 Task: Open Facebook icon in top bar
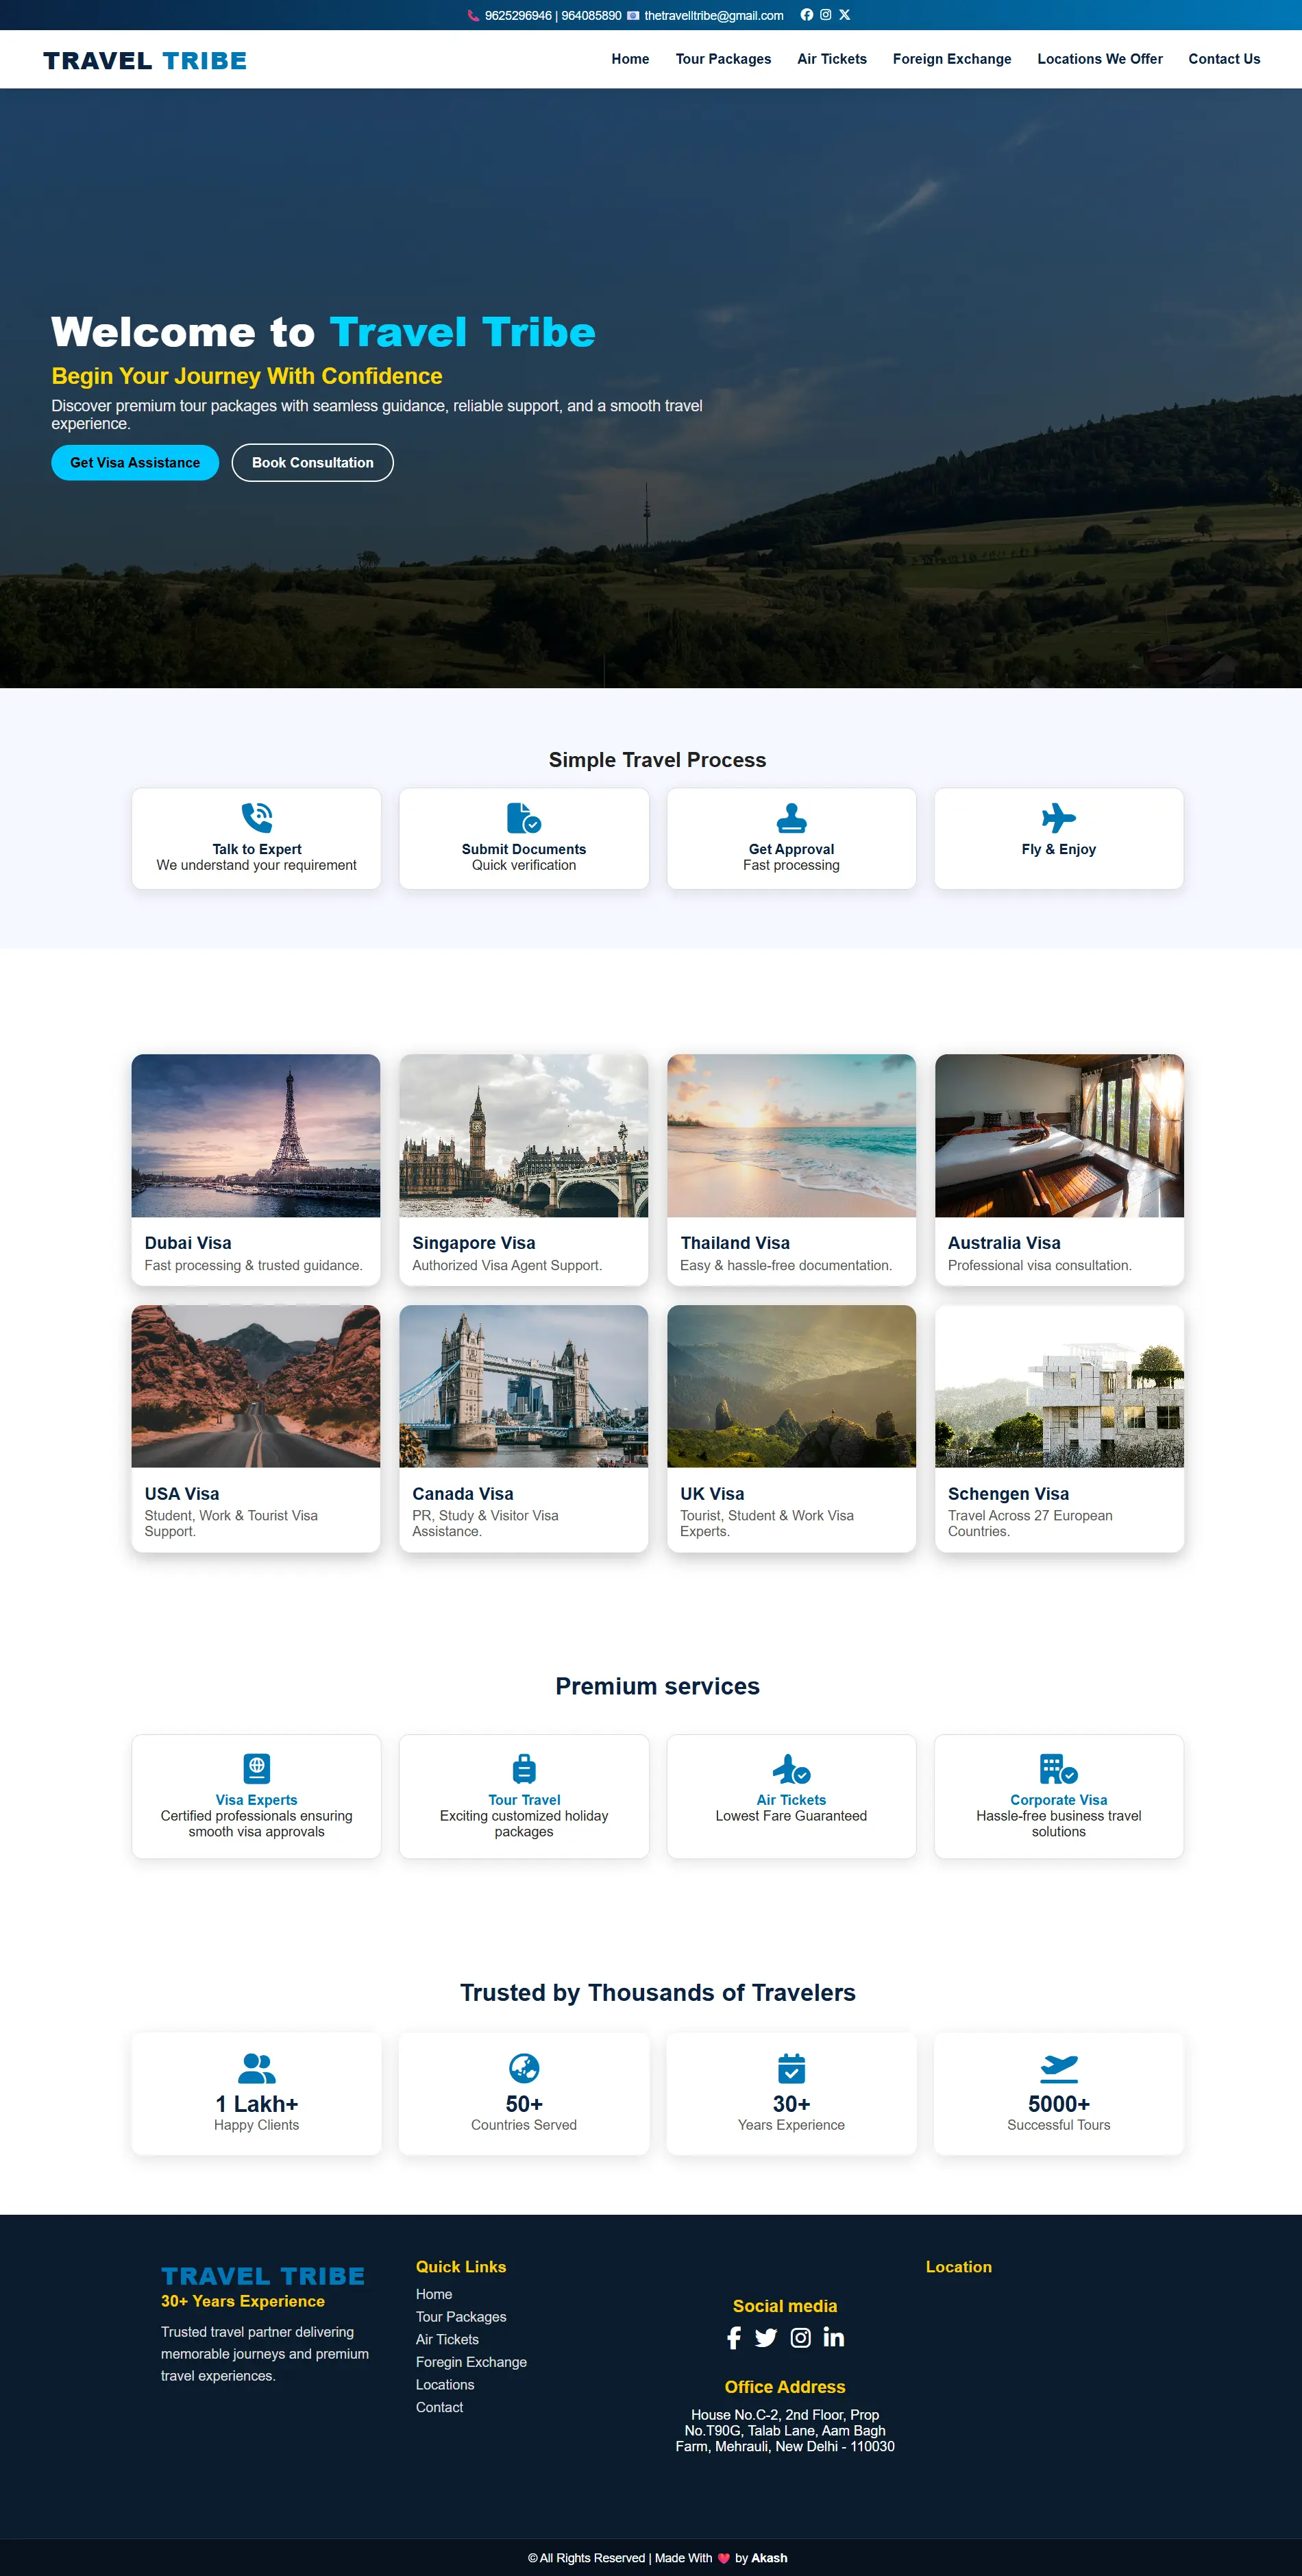click(806, 15)
